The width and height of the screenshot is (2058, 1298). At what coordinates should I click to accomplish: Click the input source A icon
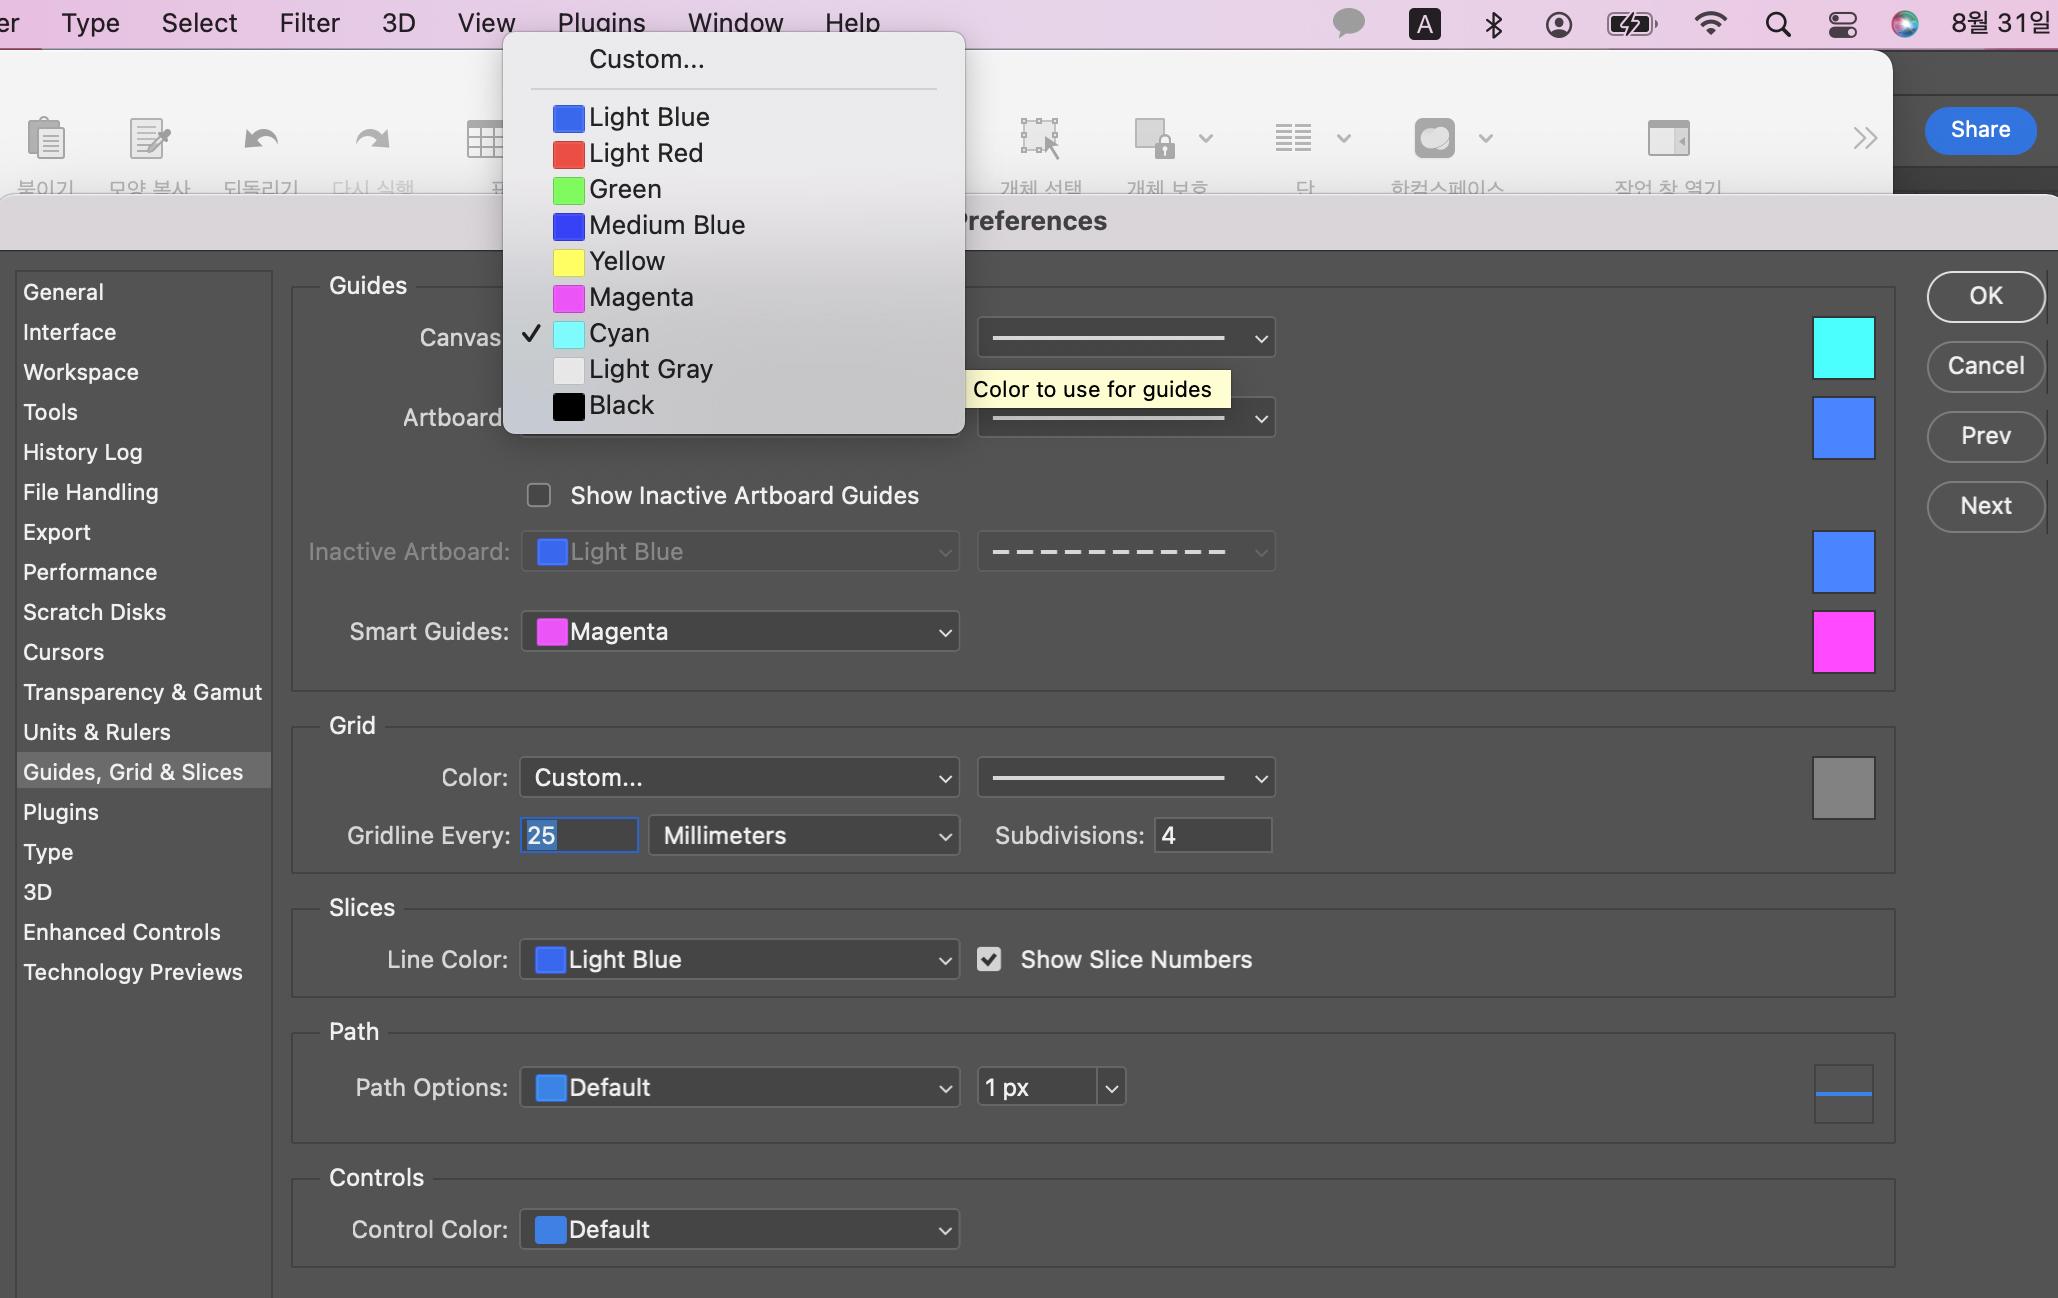click(x=1425, y=23)
